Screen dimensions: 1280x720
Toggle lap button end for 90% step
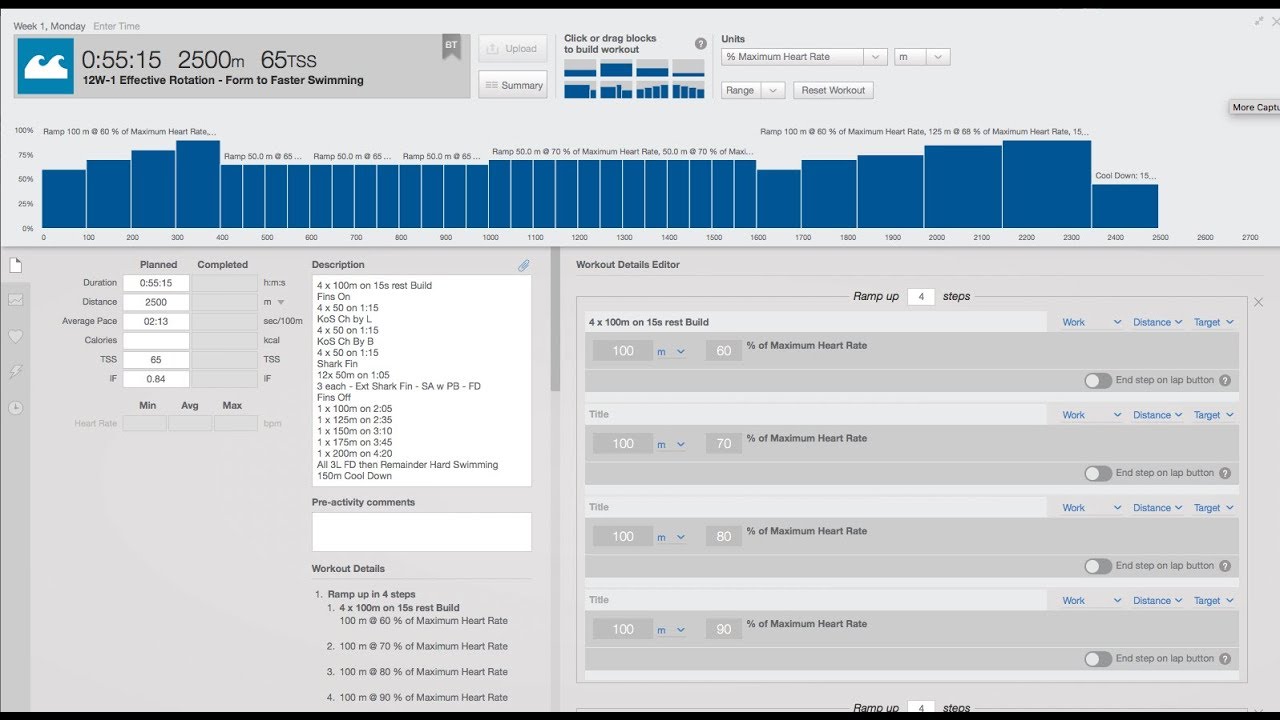click(x=1098, y=659)
